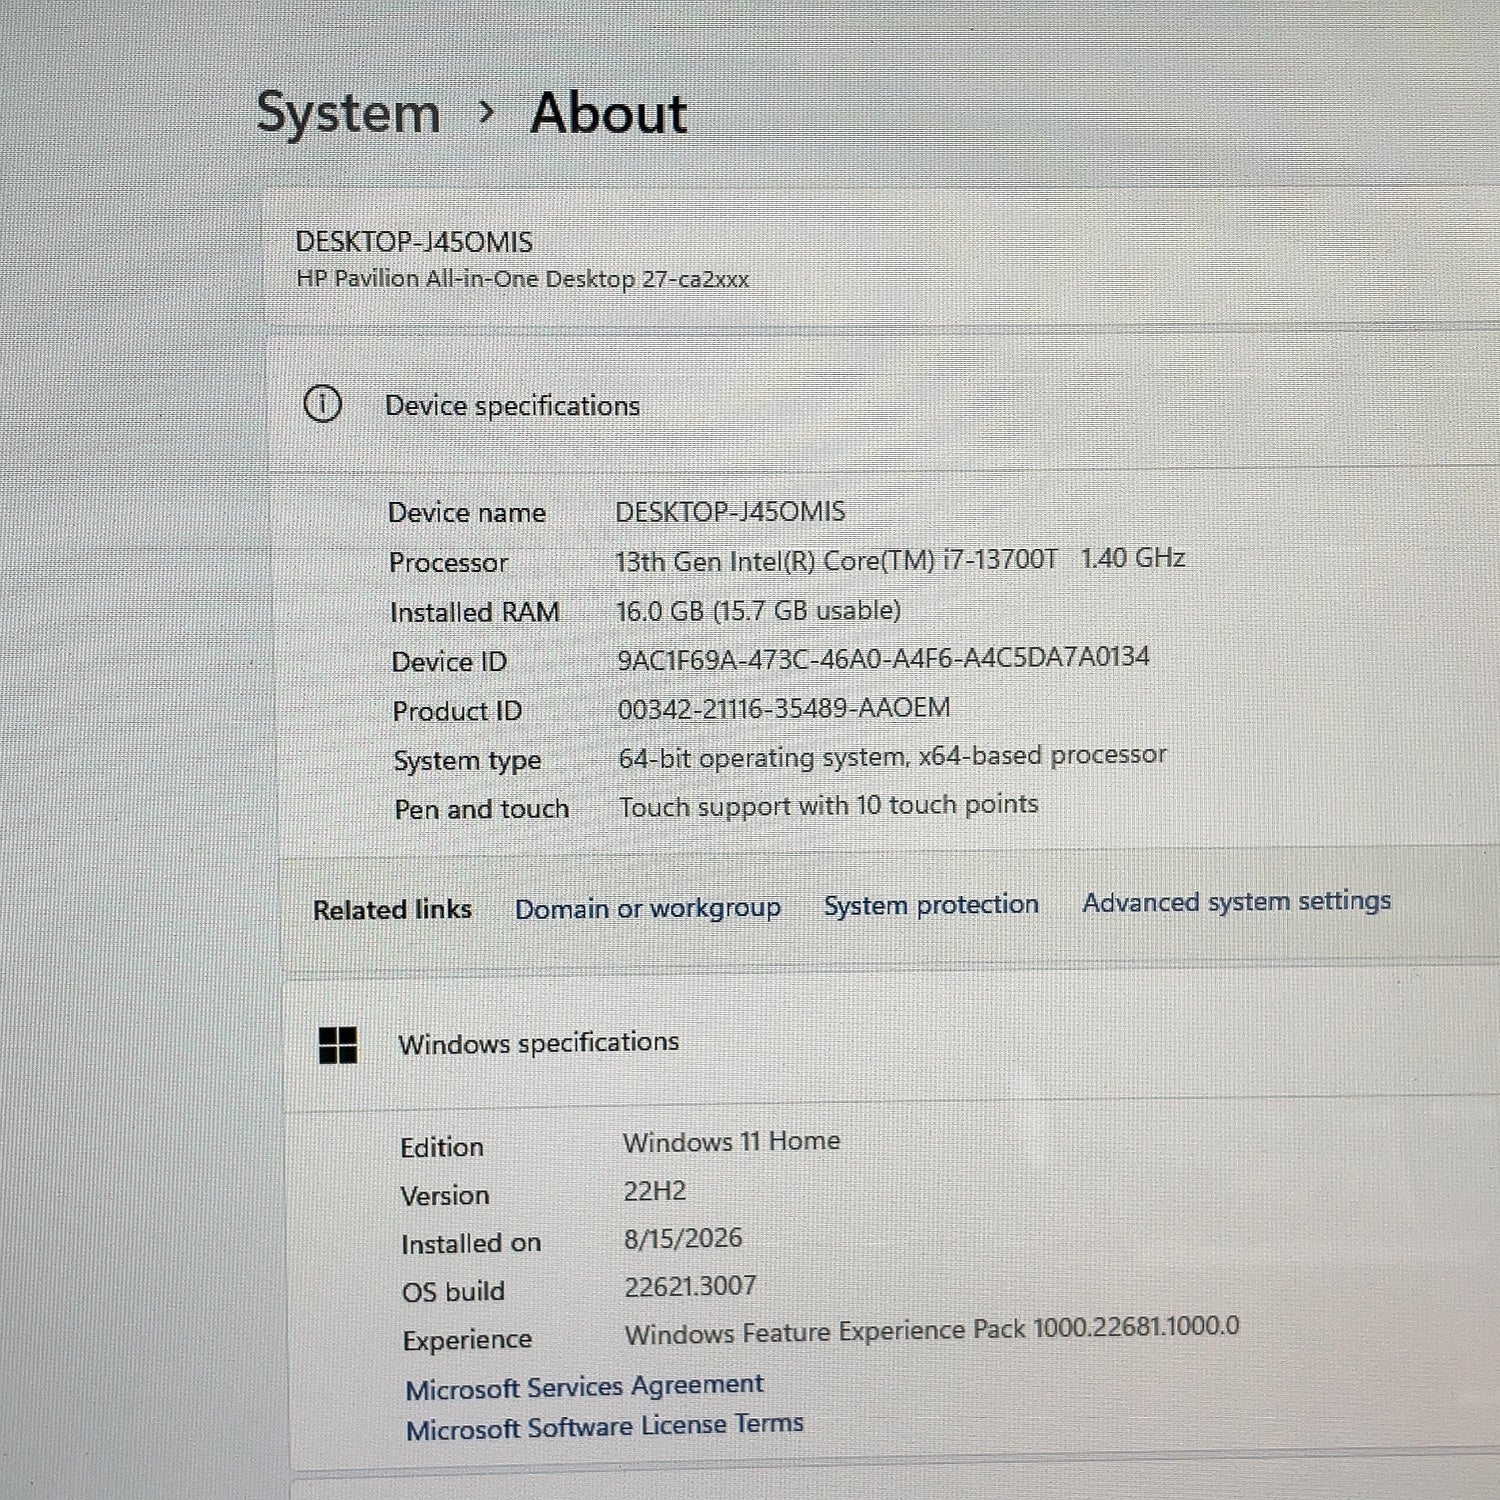The width and height of the screenshot is (1500, 1500).
Task: Click the Product ID label
Action: (457, 711)
